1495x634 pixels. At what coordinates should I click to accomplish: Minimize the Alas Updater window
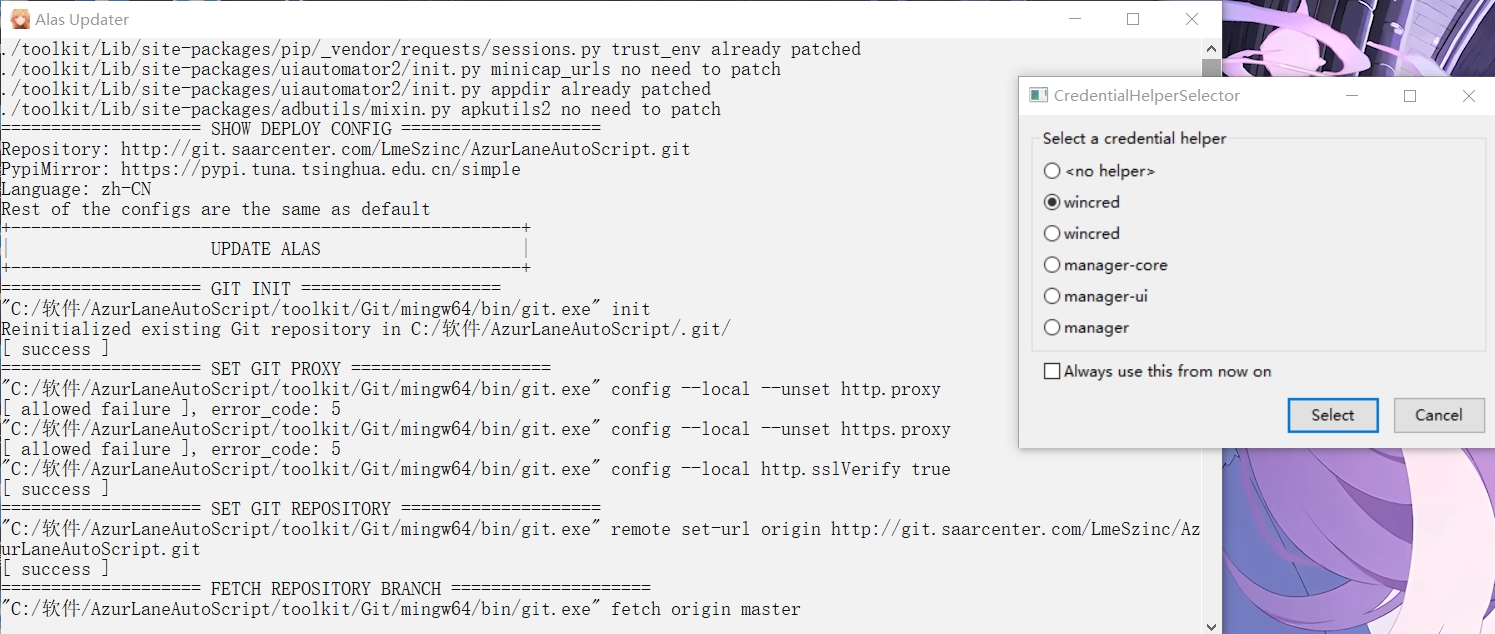pos(1075,18)
